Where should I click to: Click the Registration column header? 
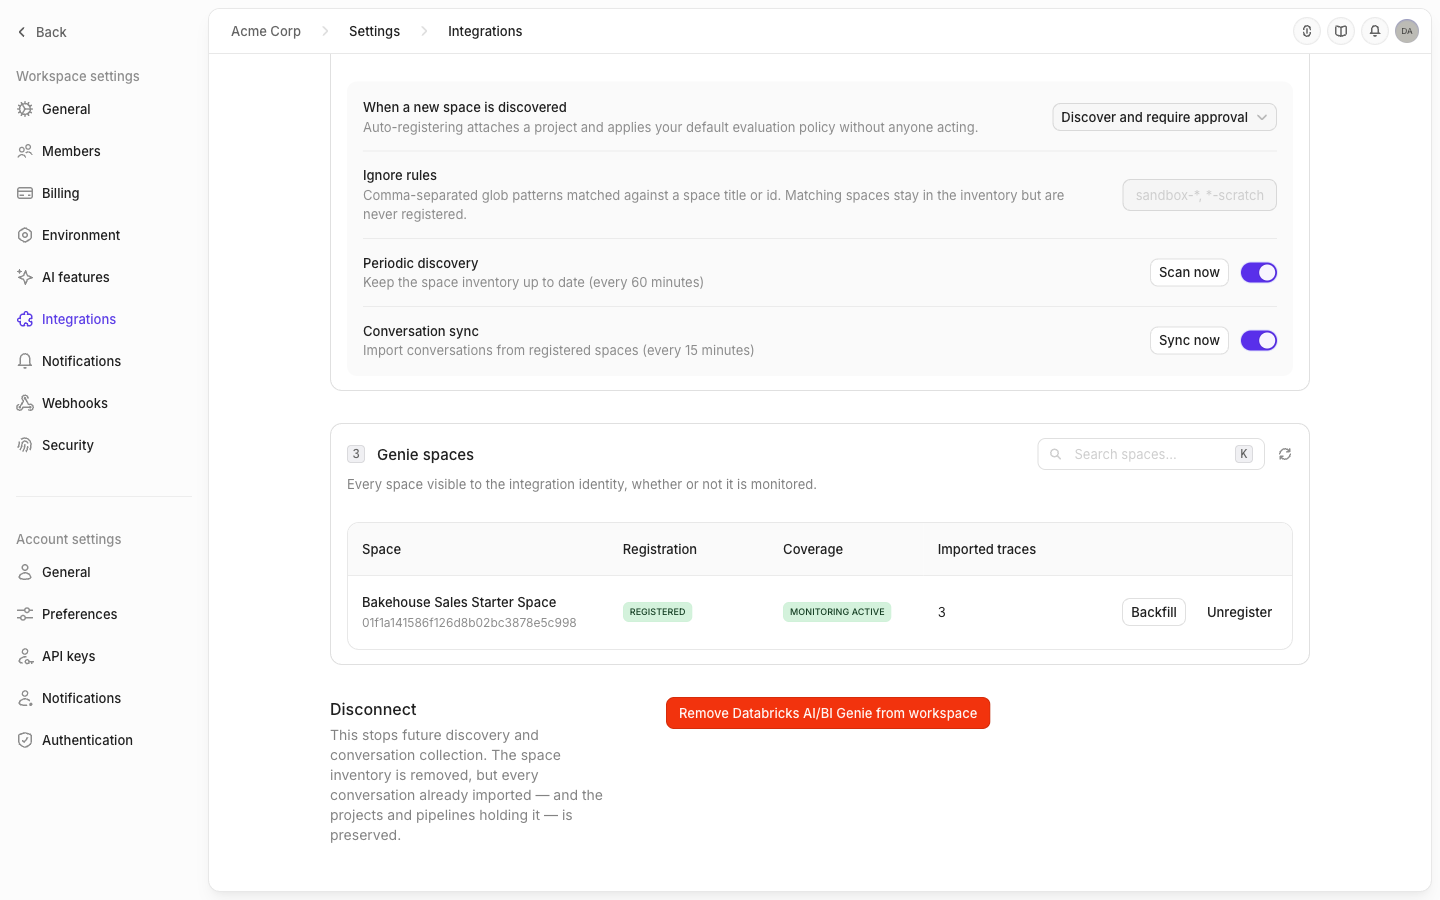point(660,549)
